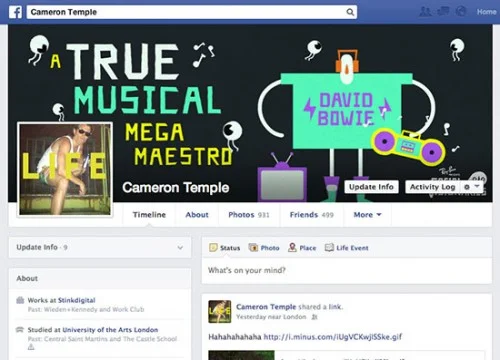
Task: Click the Photo camera icon in composer
Action: click(253, 247)
